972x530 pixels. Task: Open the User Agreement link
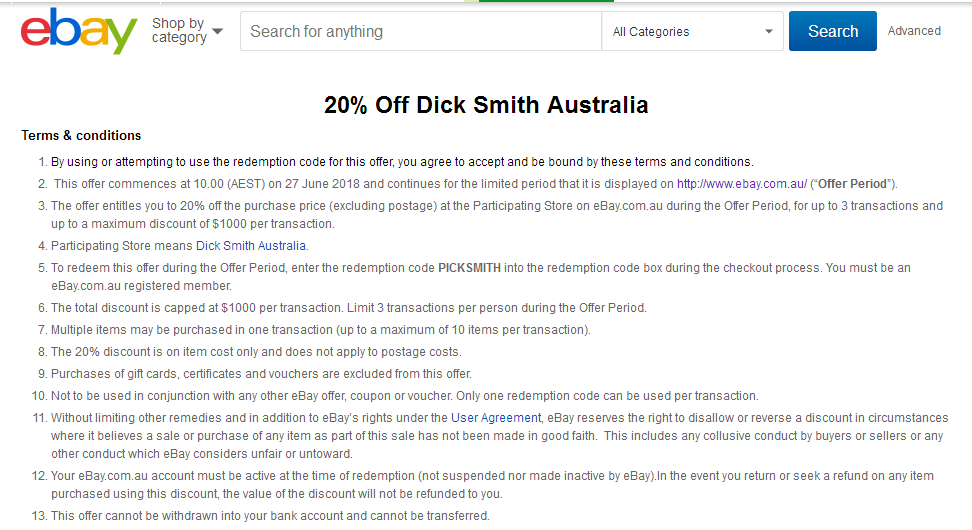click(x=496, y=418)
